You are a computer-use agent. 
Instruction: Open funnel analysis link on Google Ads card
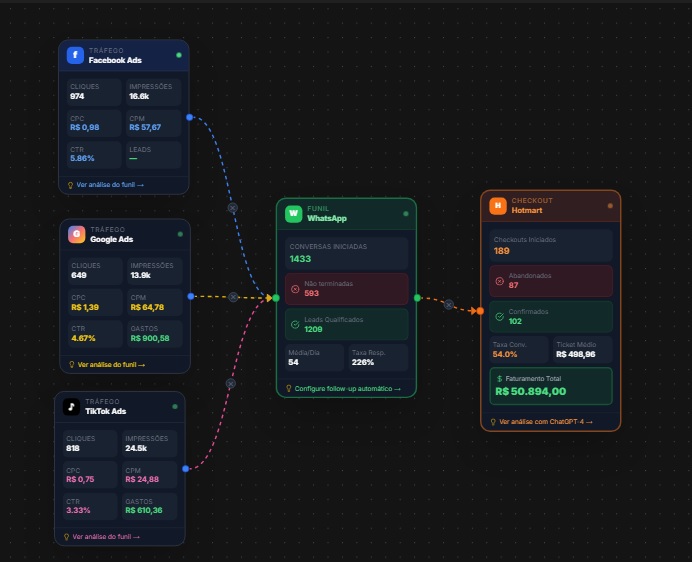tap(111, 365)
